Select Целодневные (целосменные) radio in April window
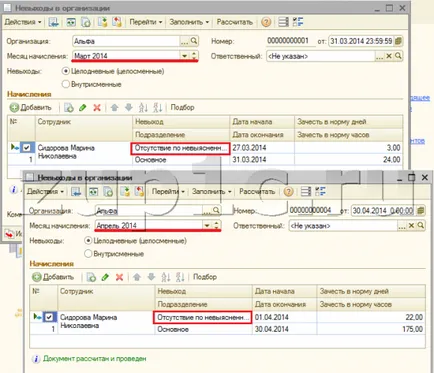This screenshot has width=434, height=373. point(88,240)
